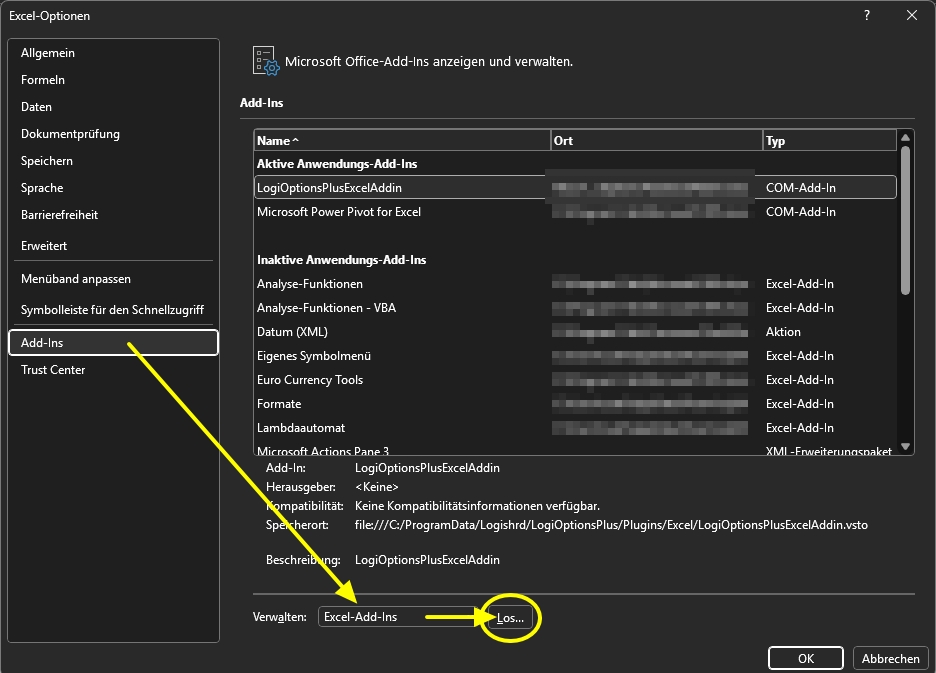Click the Add-Ins gear icon in header

(264, 61)
